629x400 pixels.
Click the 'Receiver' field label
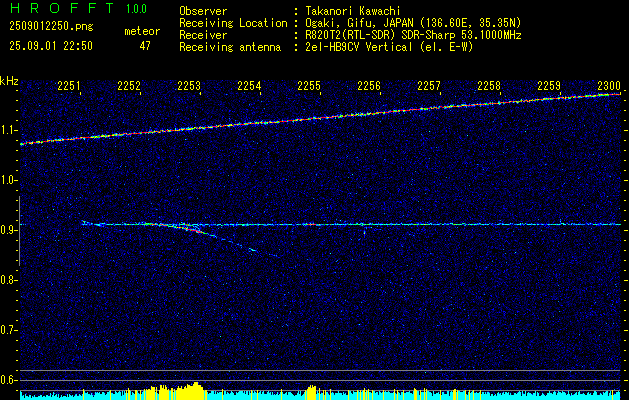click(203, 35)
